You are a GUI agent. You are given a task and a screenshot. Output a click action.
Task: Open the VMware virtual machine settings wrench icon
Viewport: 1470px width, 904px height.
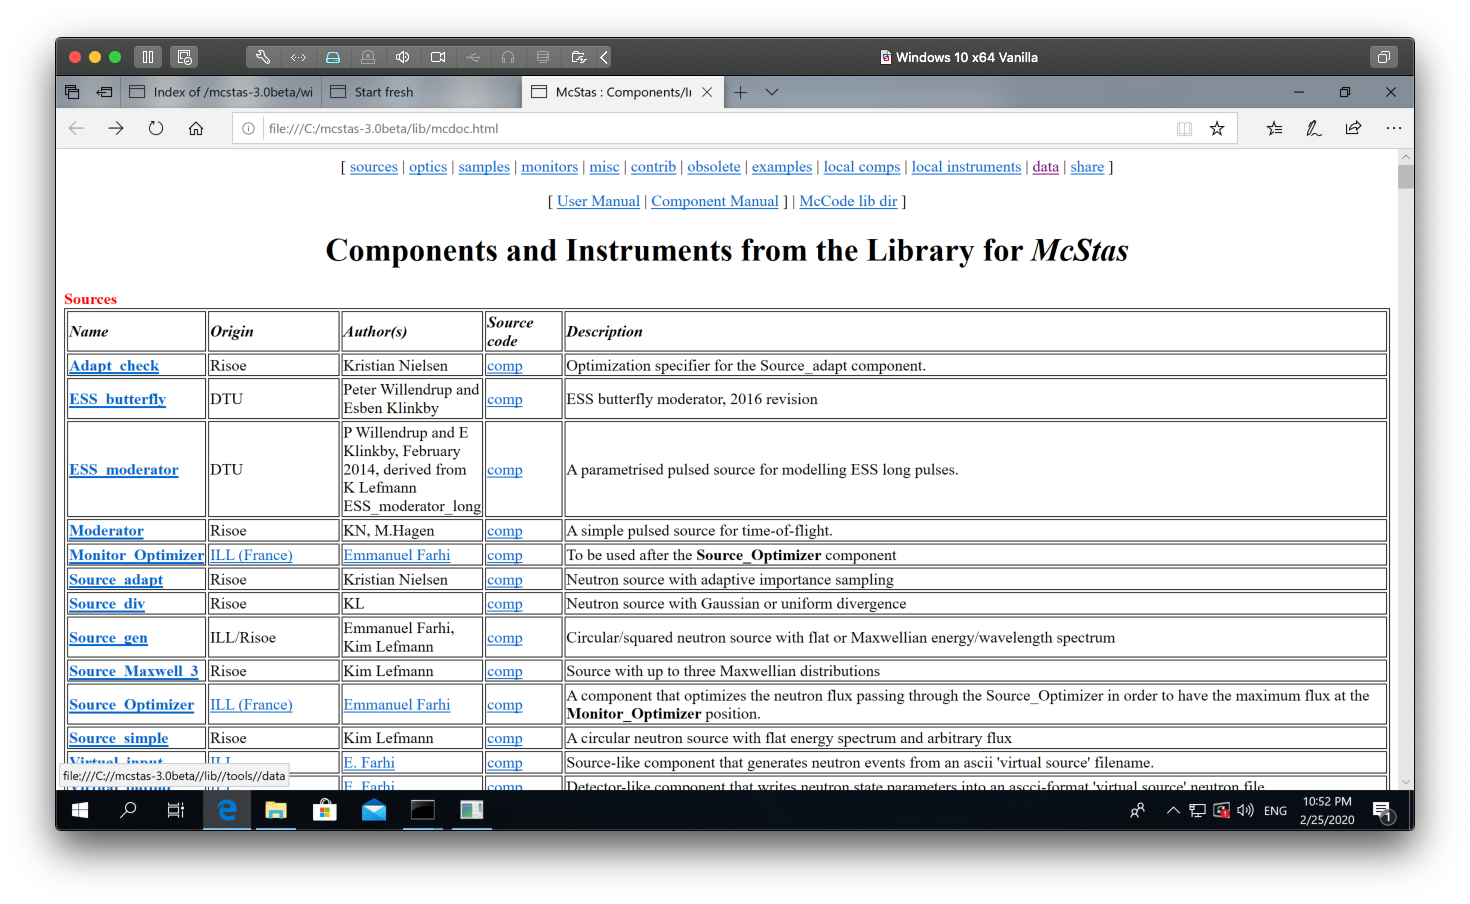(x=263, y=57)
